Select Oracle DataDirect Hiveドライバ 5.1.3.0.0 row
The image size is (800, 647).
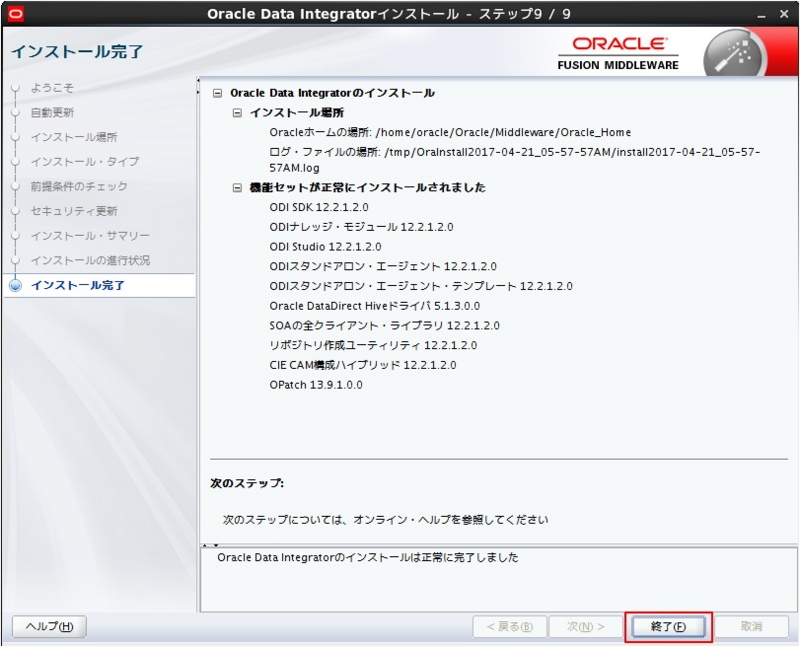[x=374, y=306]
